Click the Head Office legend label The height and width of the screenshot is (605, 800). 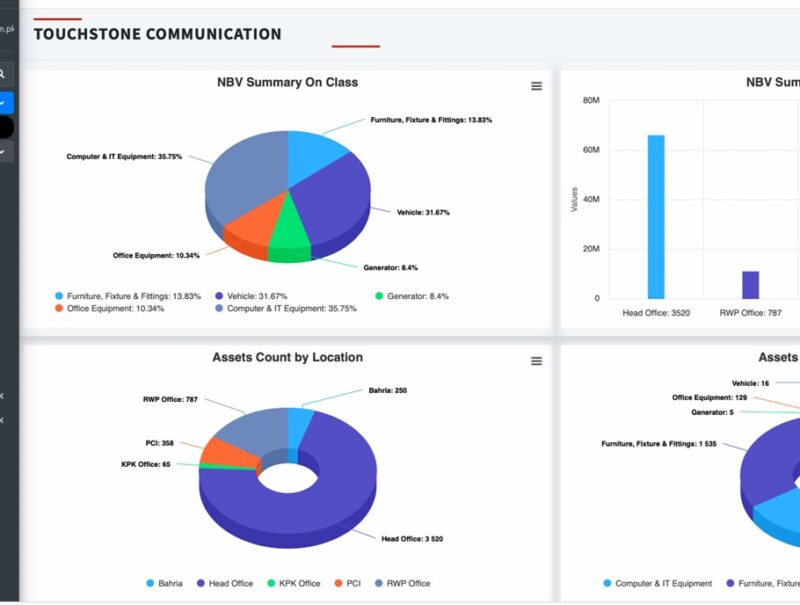230,583
